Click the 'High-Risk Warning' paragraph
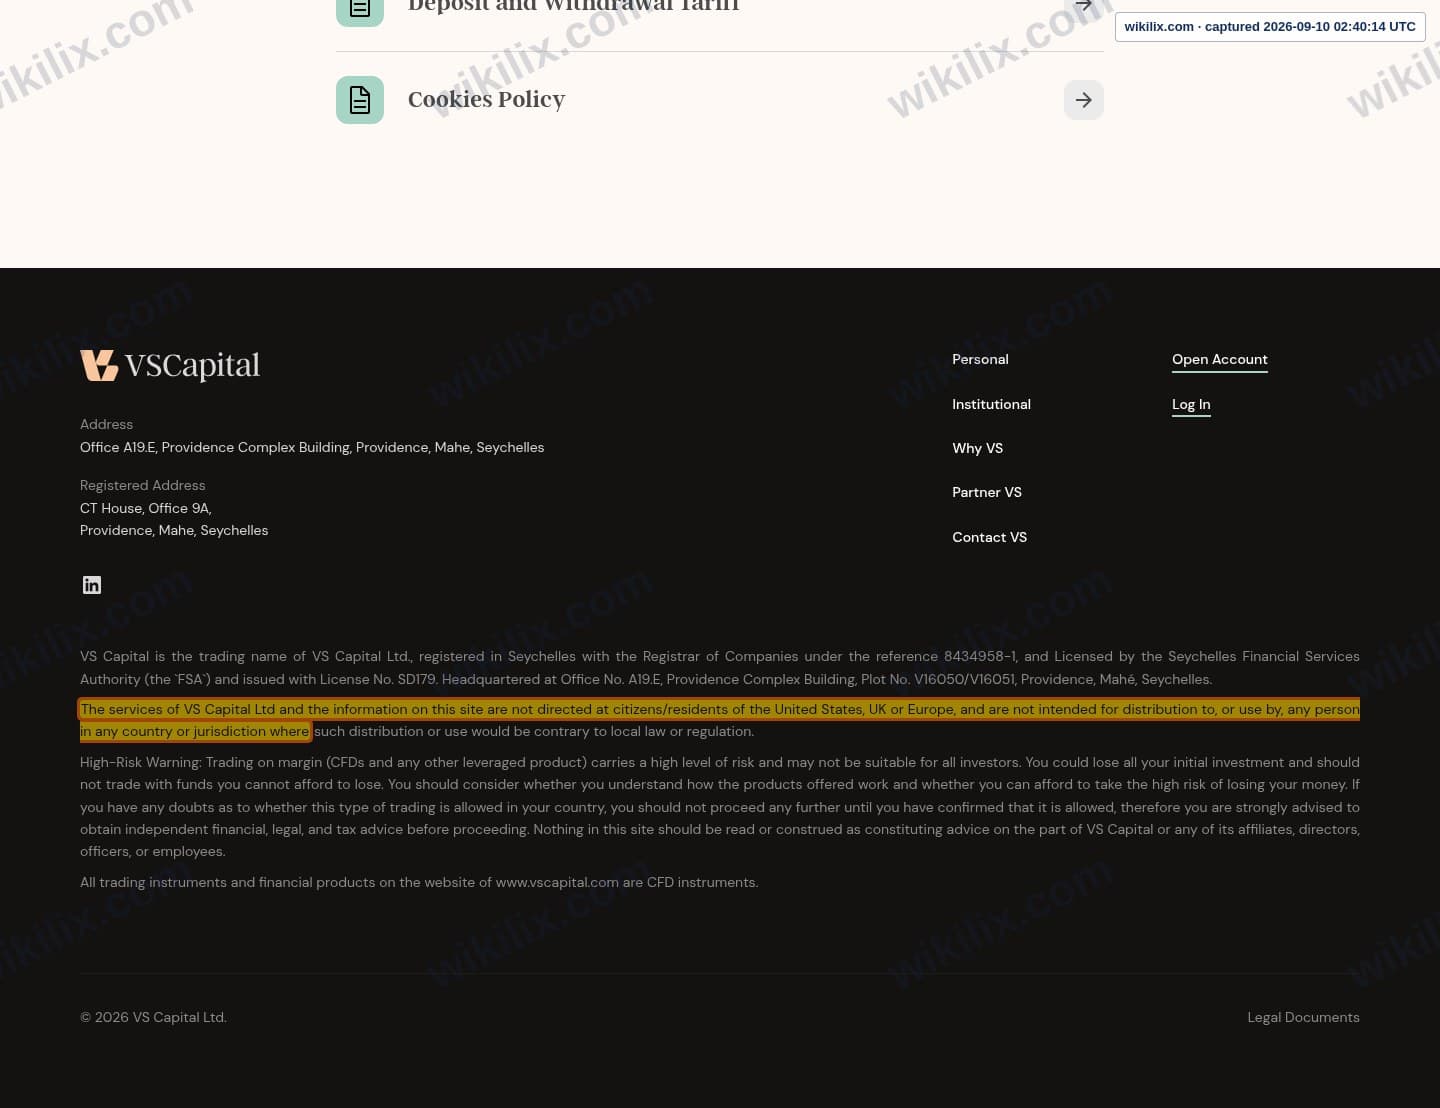Screen dimensions: 1440x1108 [x=720, y=807]
